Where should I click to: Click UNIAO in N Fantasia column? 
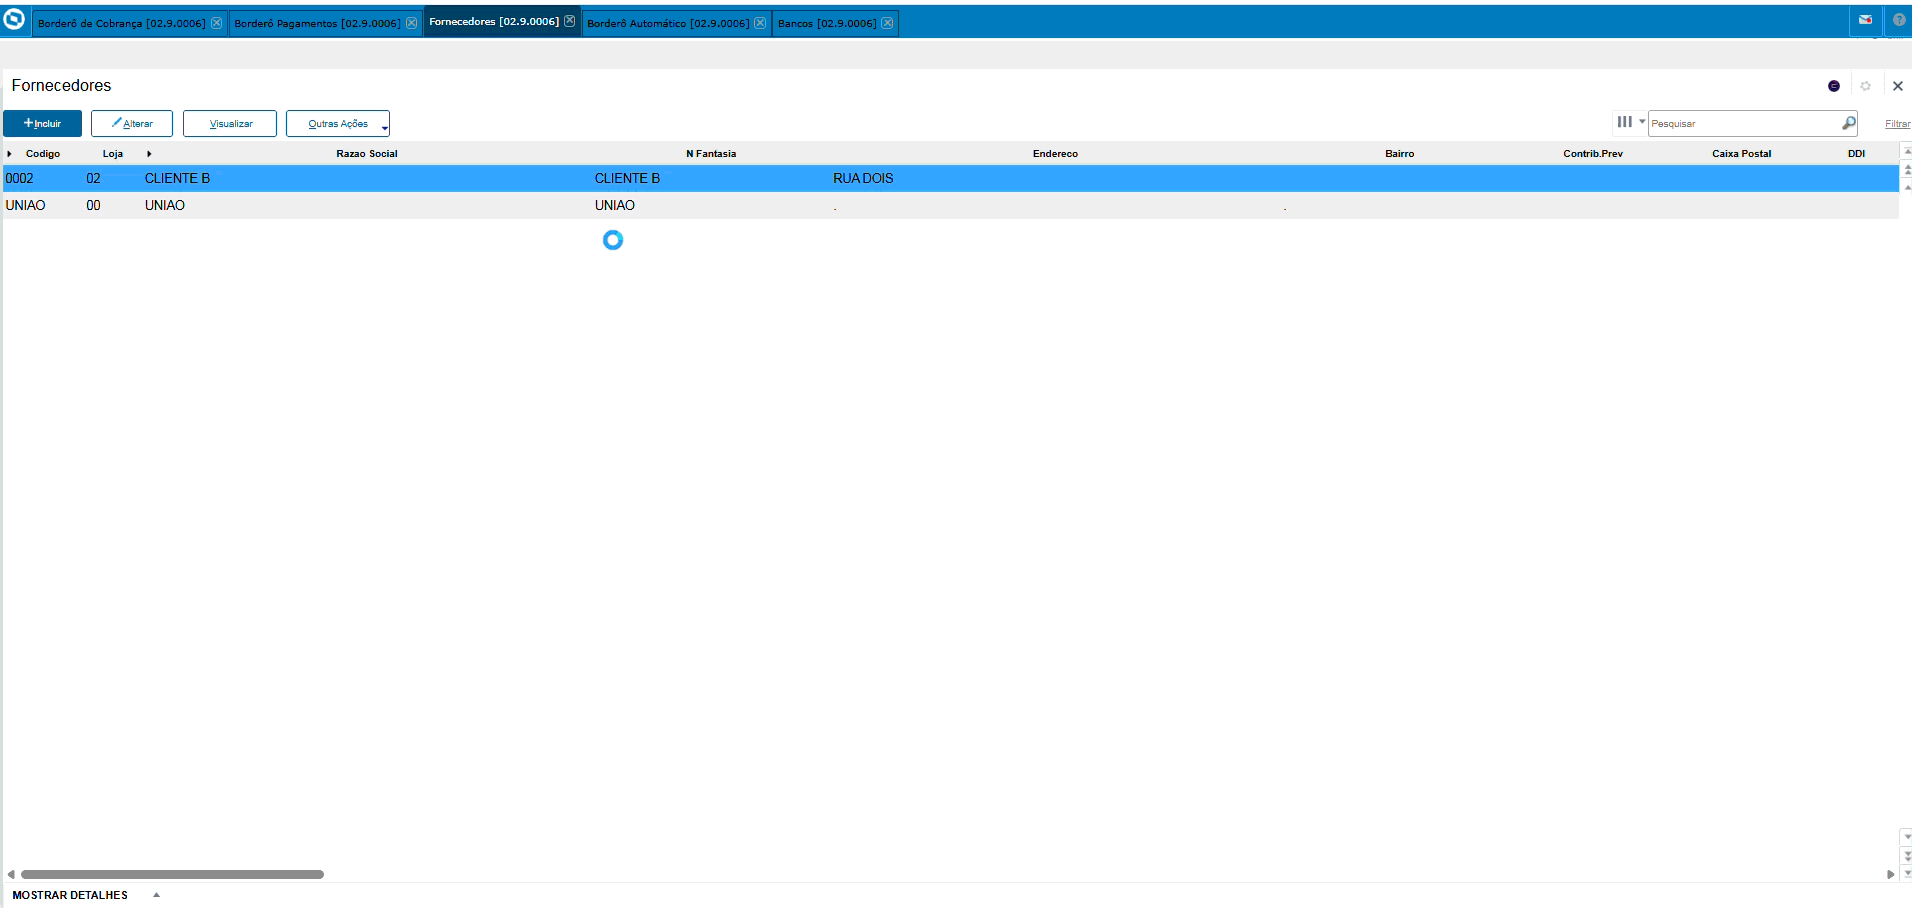(615, 205)
